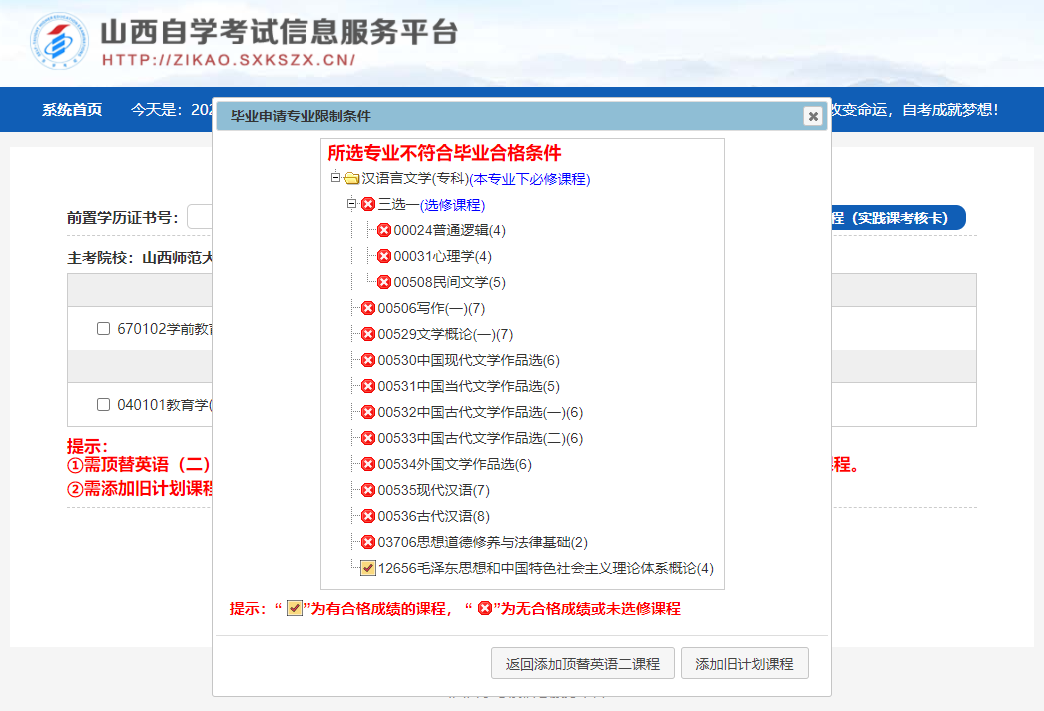1044x711 pixels.
Task: Click the red X icon beside 00535现代汉语
Action: tap(370, 489)
